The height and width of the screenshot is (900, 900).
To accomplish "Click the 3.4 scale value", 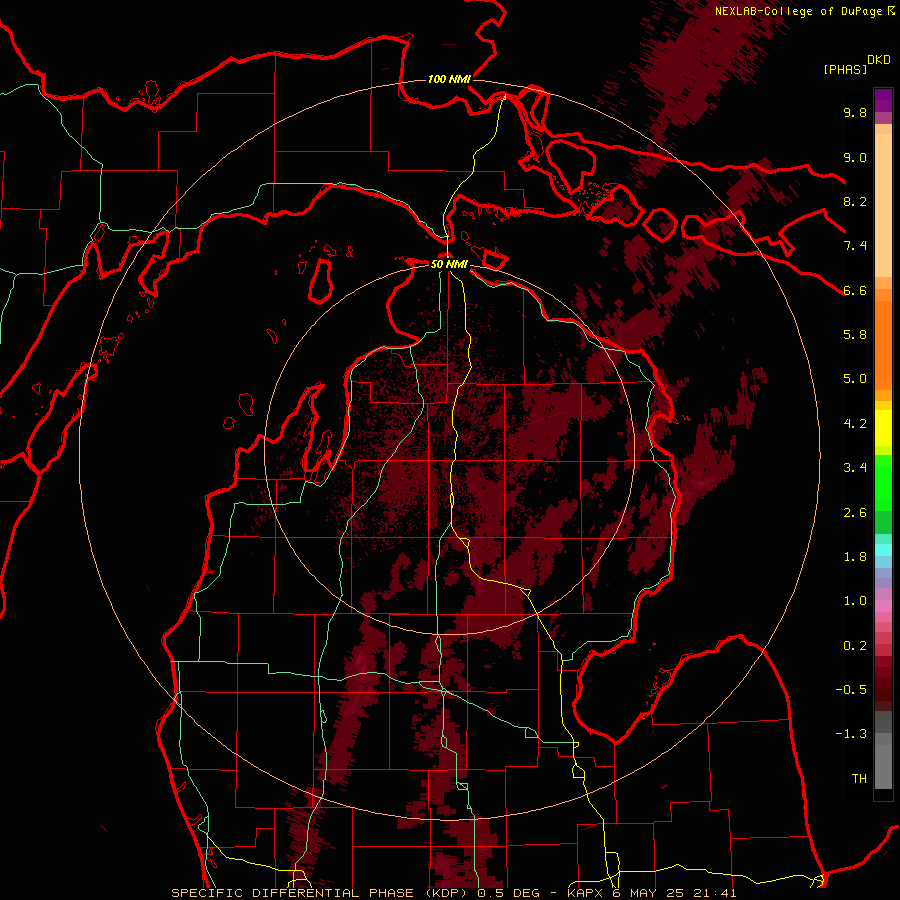I will 855,468.
